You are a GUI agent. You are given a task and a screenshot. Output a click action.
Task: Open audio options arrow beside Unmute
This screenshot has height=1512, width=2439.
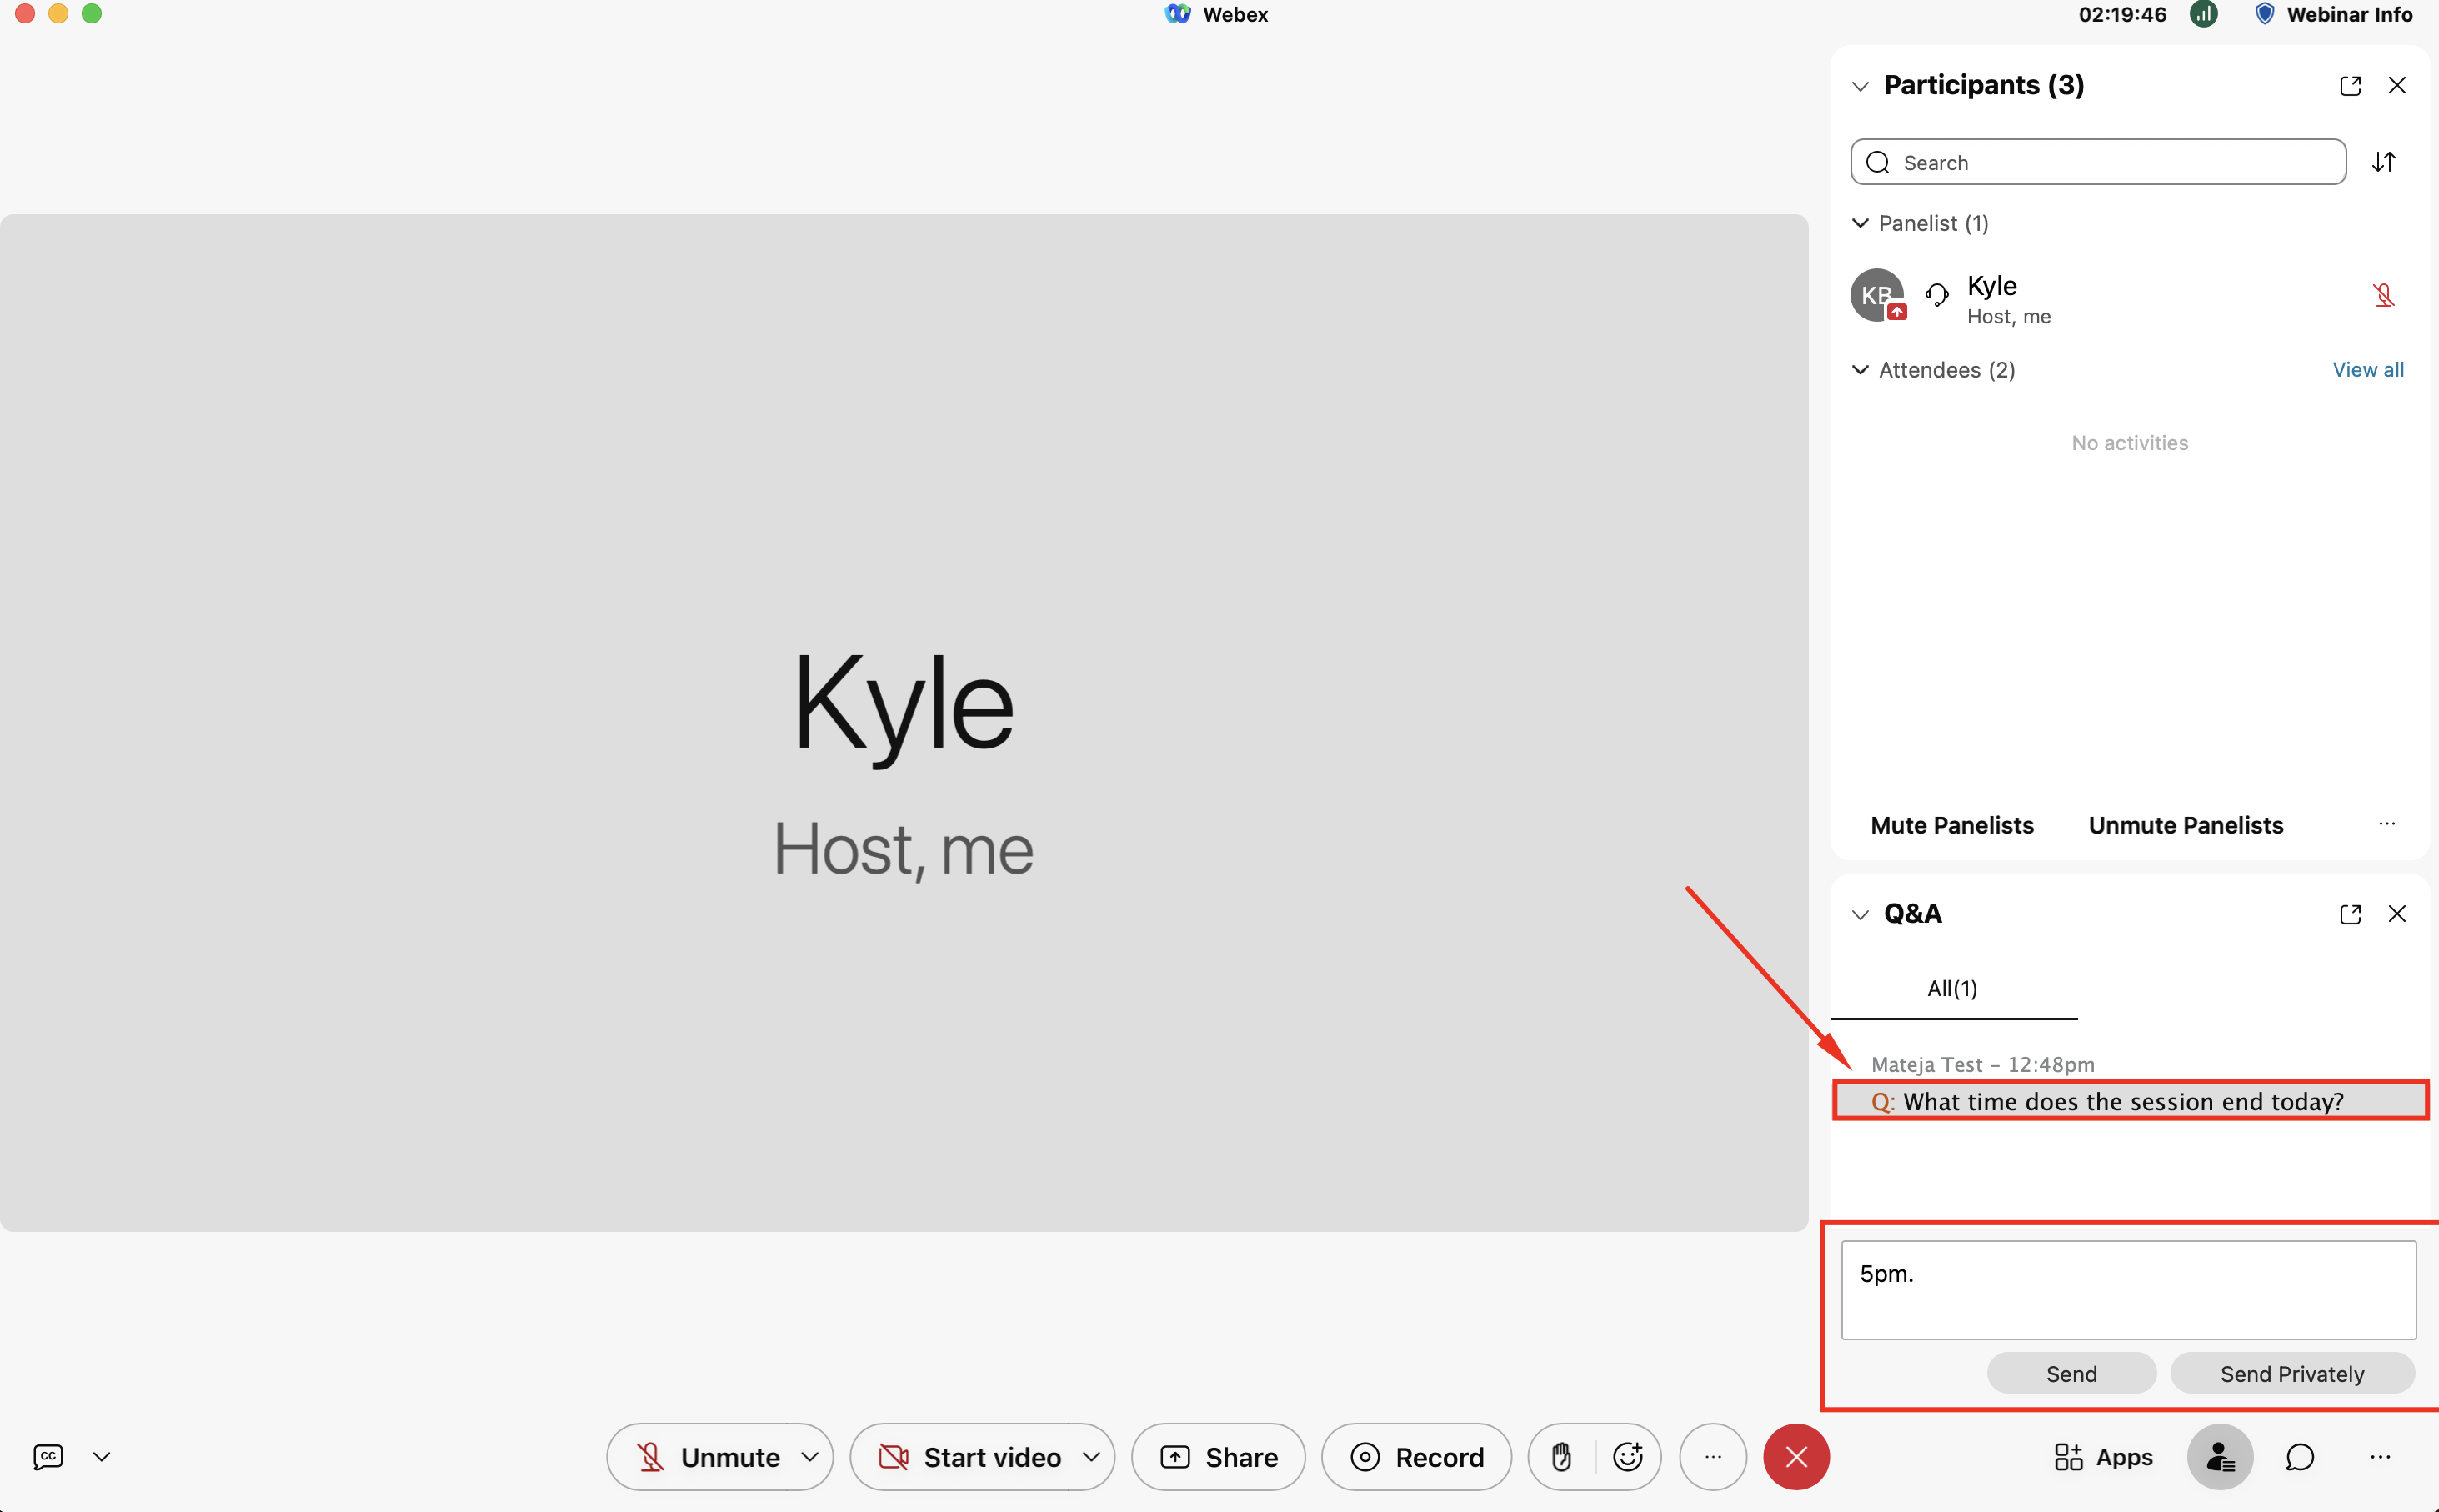tap(810, 1457)
